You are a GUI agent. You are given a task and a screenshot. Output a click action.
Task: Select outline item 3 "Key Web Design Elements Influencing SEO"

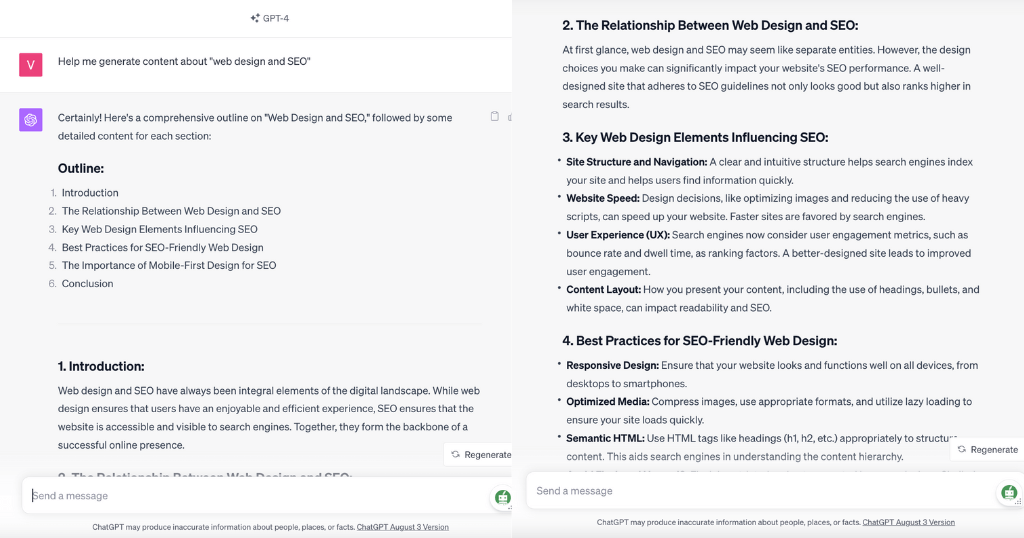[x=159, y=229]
